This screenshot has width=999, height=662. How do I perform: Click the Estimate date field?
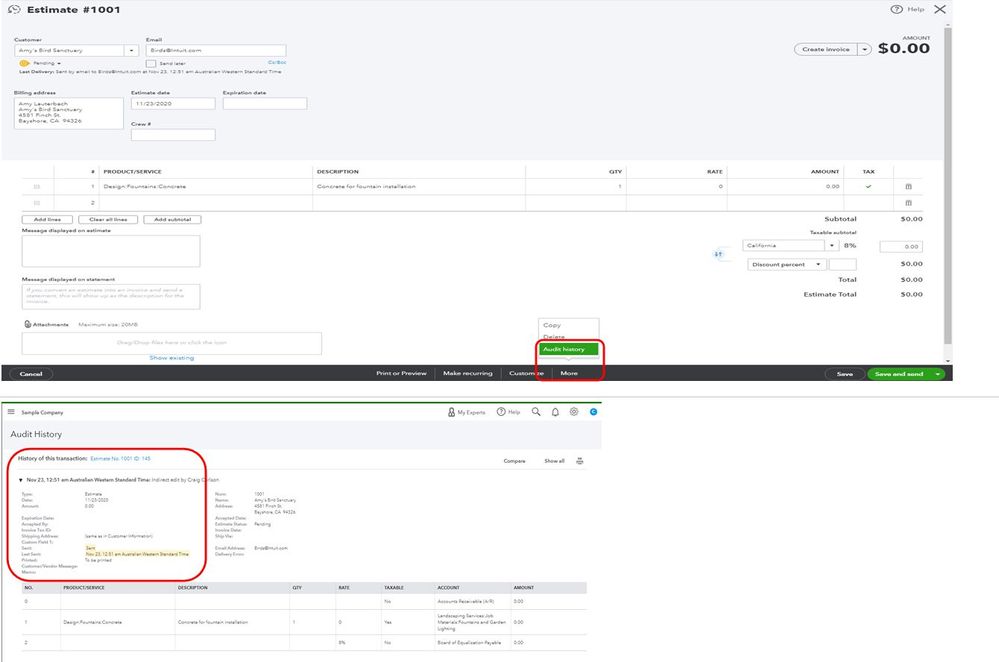click(x=173, y=103)
